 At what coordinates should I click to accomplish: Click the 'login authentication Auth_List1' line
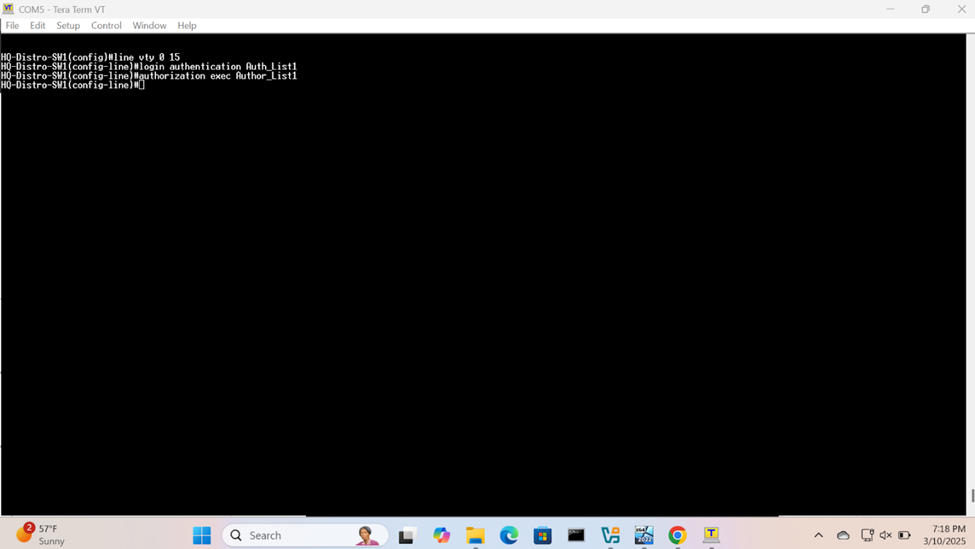pos(149,67)
